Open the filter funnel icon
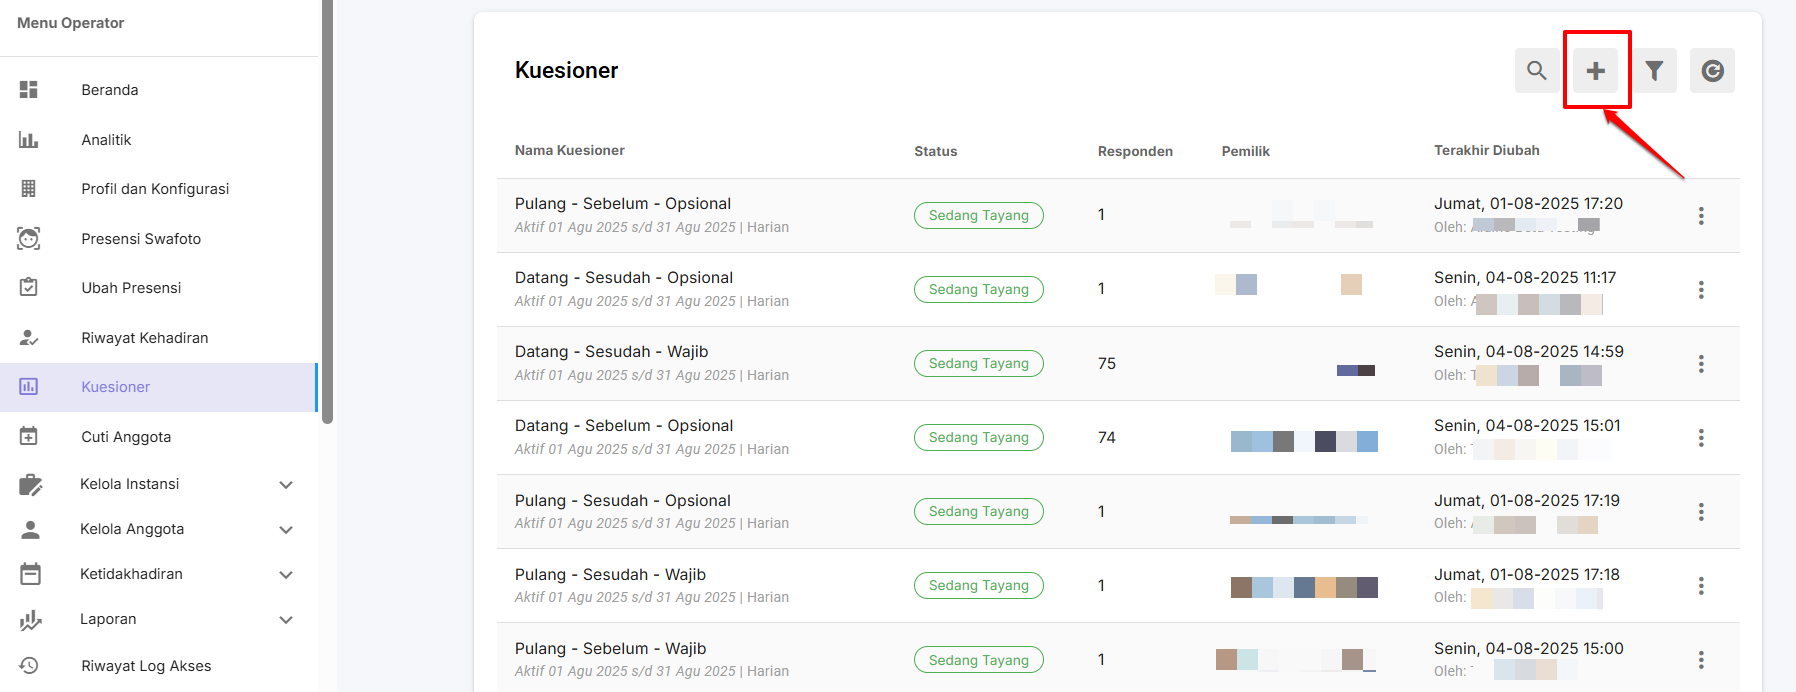The image size is (1796, 692). tap(1655, 71)
